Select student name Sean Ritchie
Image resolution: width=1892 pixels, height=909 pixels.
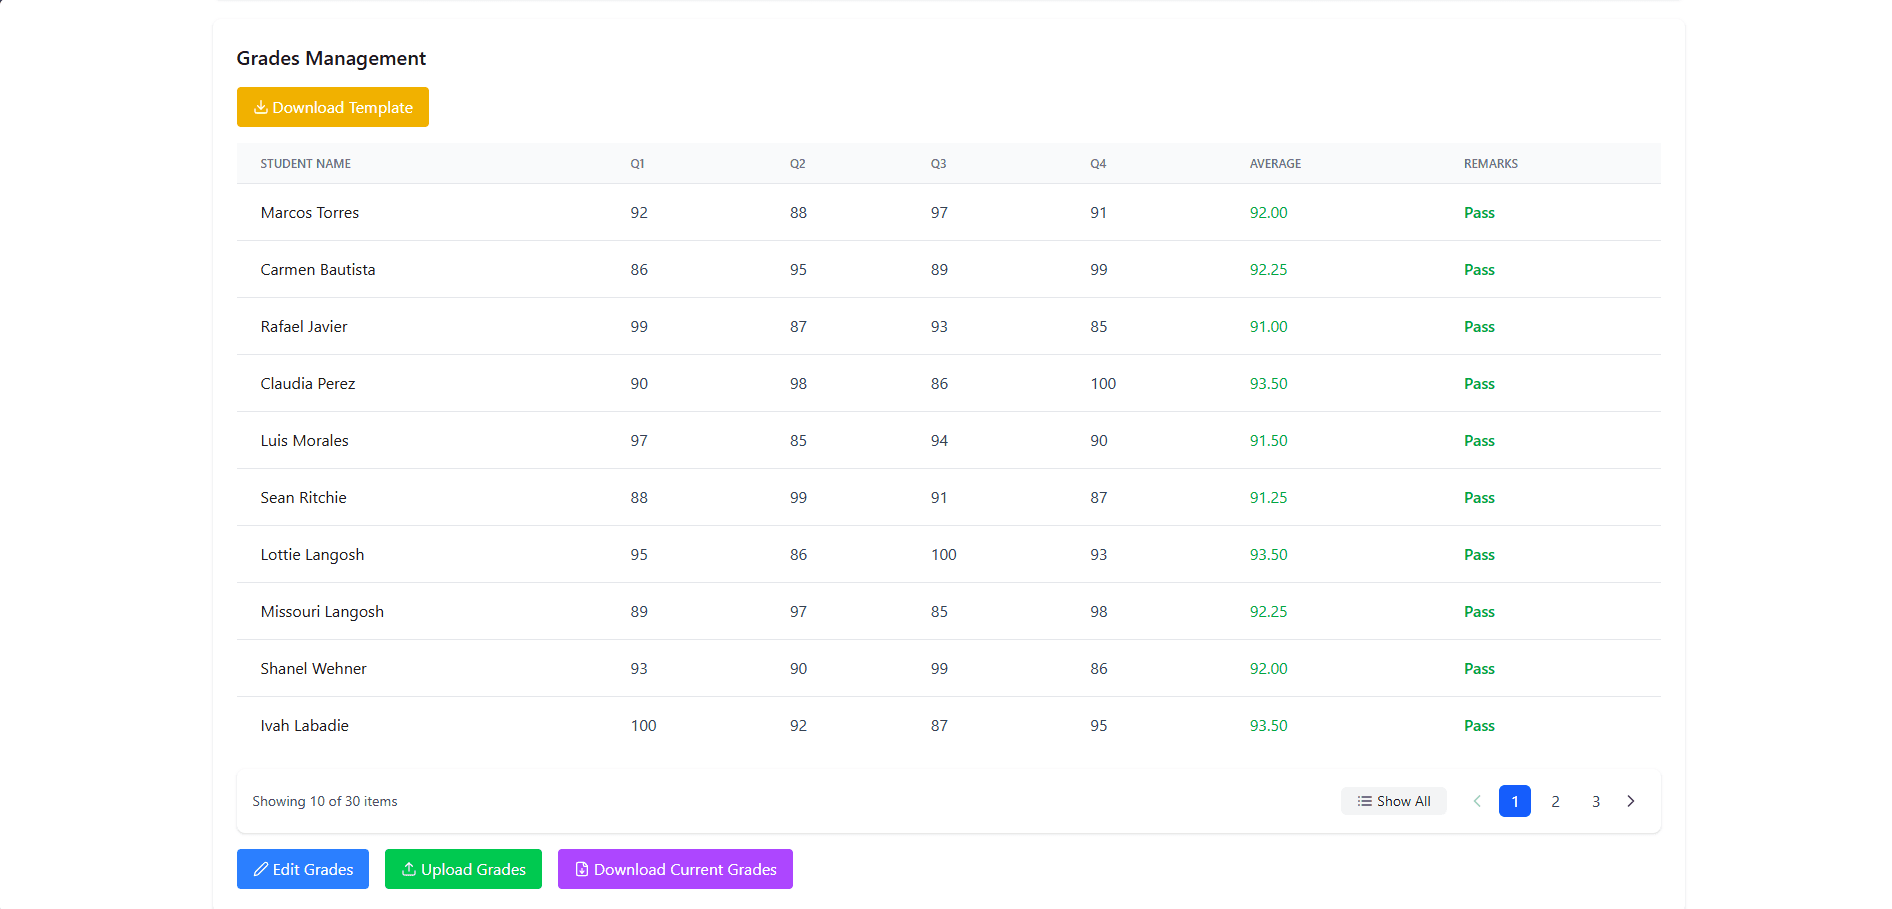coord(304,498)
